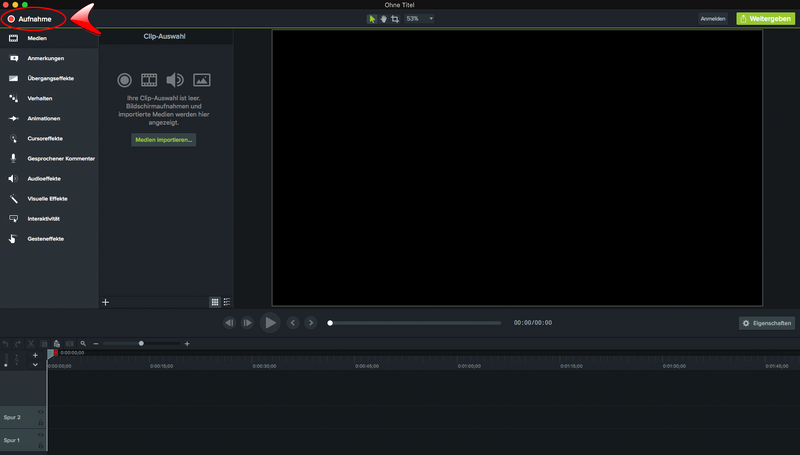Step forward one frame in the player
Viewport: 800px width, 455px height.
(247, 323)
